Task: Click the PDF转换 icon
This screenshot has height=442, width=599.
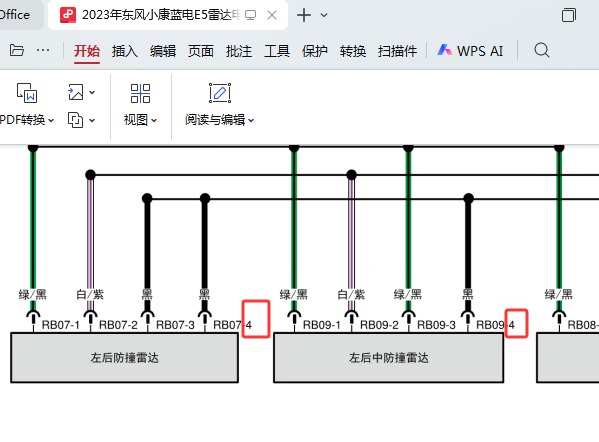Action: pyautogui.click(x=27, y=93)
